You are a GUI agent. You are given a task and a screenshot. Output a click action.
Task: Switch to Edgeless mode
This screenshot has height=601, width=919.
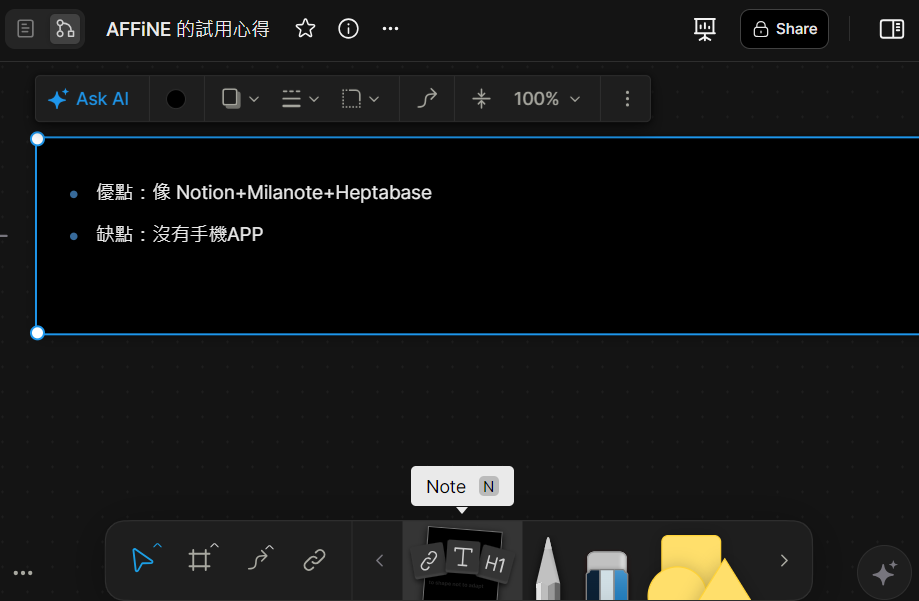(64, 29)
